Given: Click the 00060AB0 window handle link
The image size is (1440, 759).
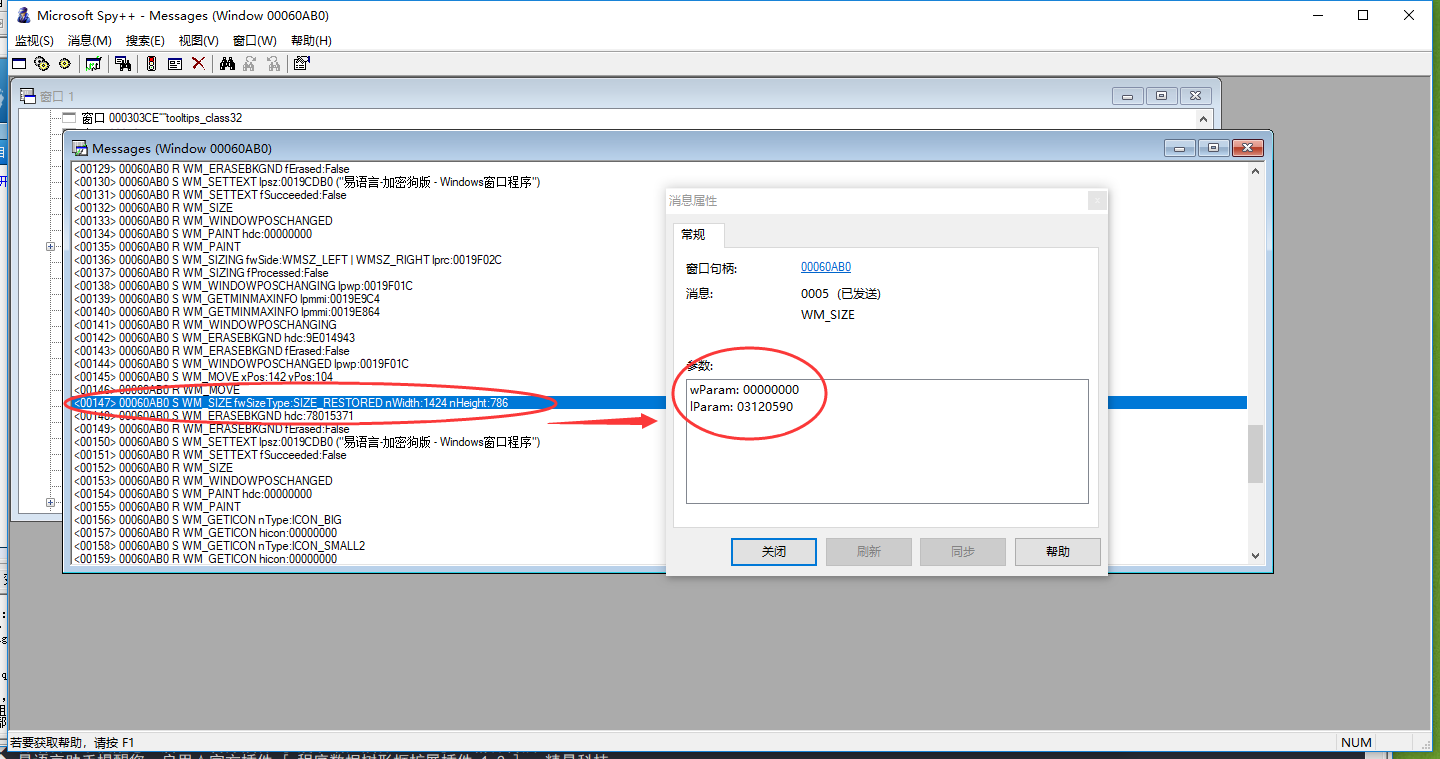Looking at the screenshot, I should pos(825,267).
